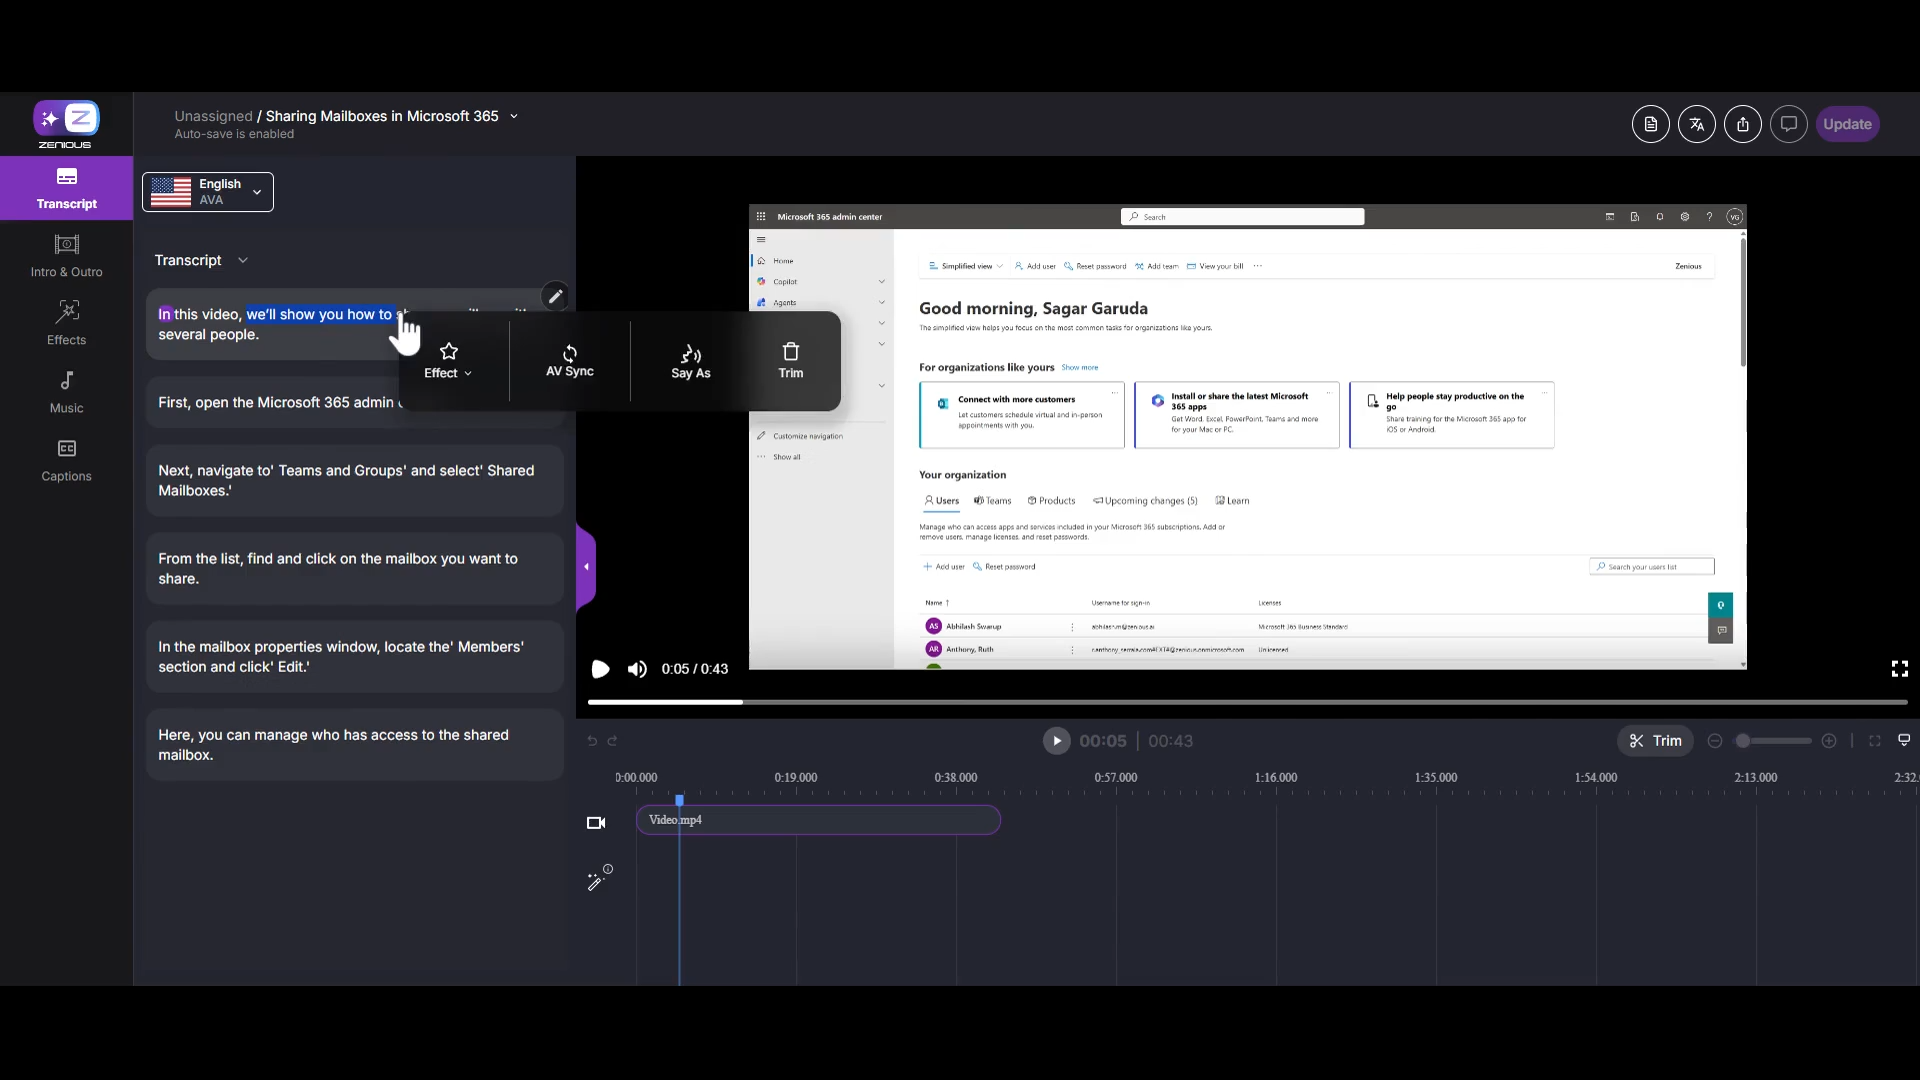Collapse the side panel with purple handle

point(586,567)
